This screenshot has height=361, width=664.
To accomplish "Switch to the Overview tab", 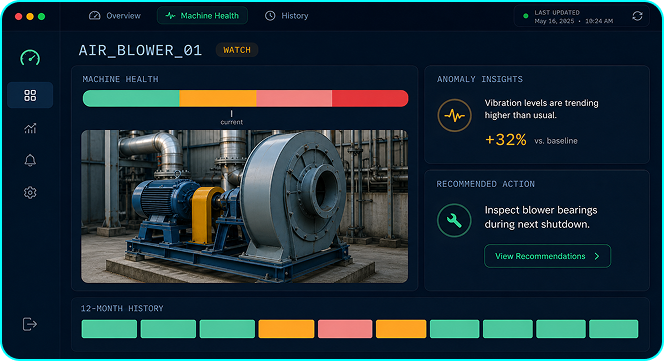I will click(115, 16).
